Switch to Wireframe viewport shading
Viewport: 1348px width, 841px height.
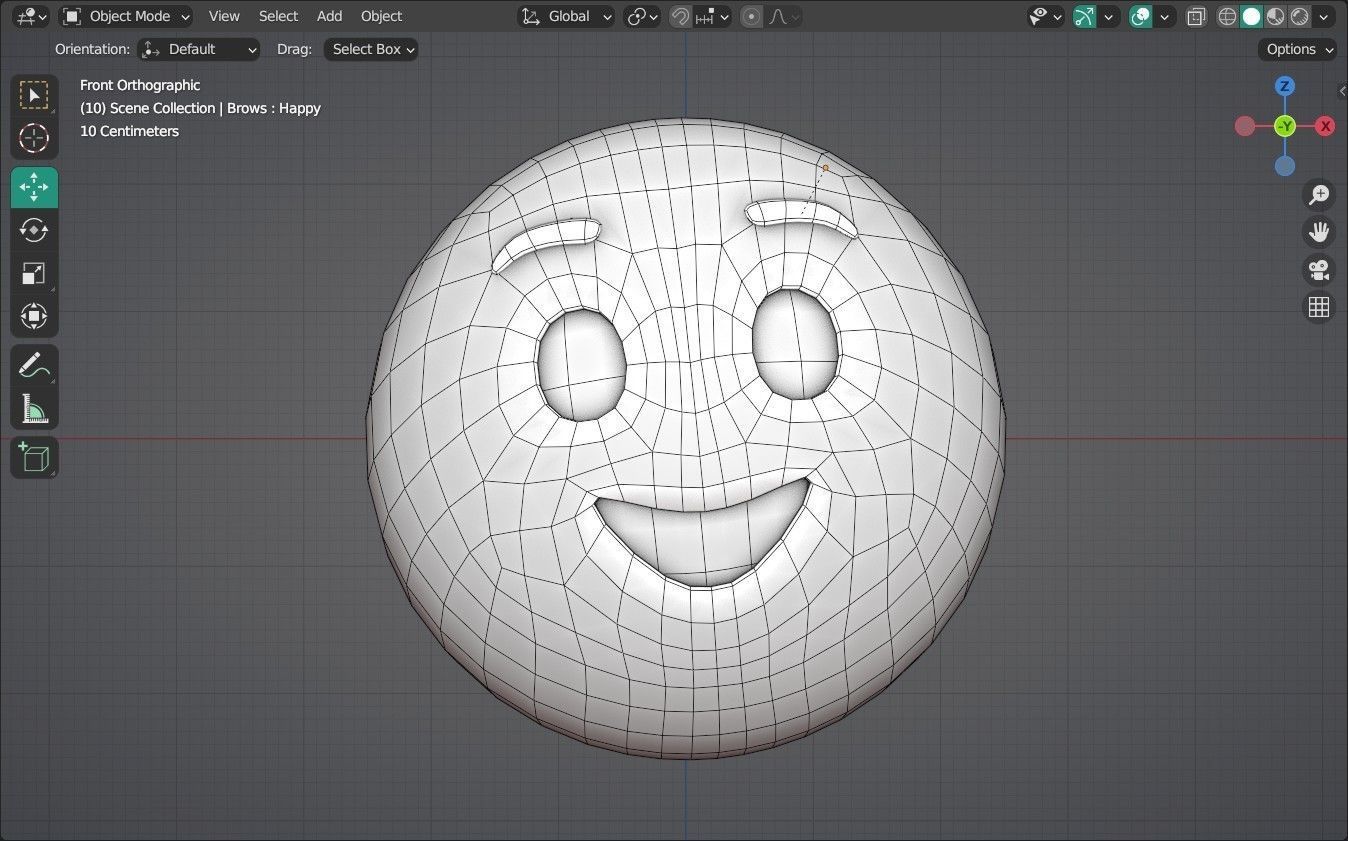coord(1227,16)
